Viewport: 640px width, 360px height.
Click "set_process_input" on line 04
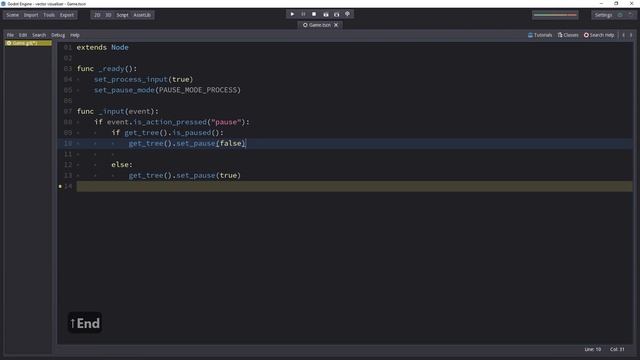click(x=131, y=79)
